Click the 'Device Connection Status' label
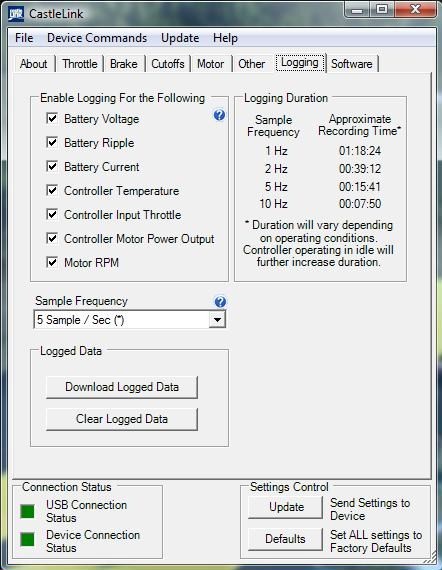 coord(93,541)
